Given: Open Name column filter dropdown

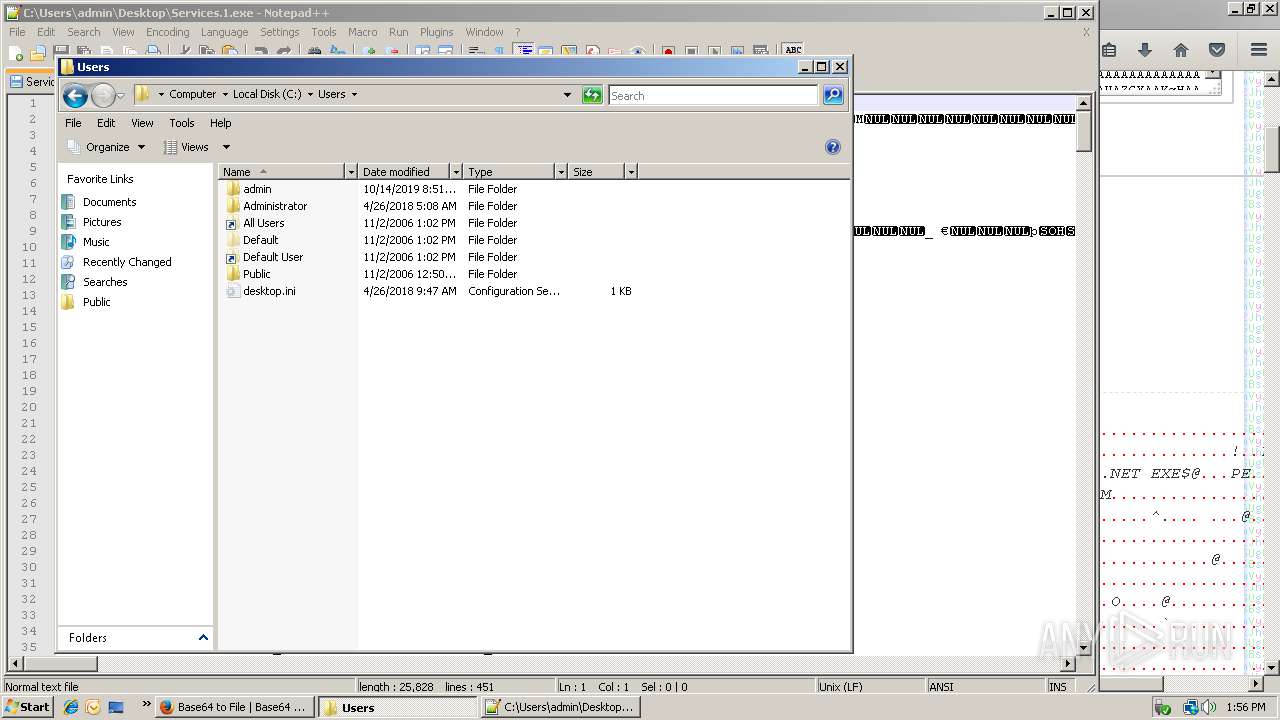Looking at the screenshot, I should click(350, 172).
